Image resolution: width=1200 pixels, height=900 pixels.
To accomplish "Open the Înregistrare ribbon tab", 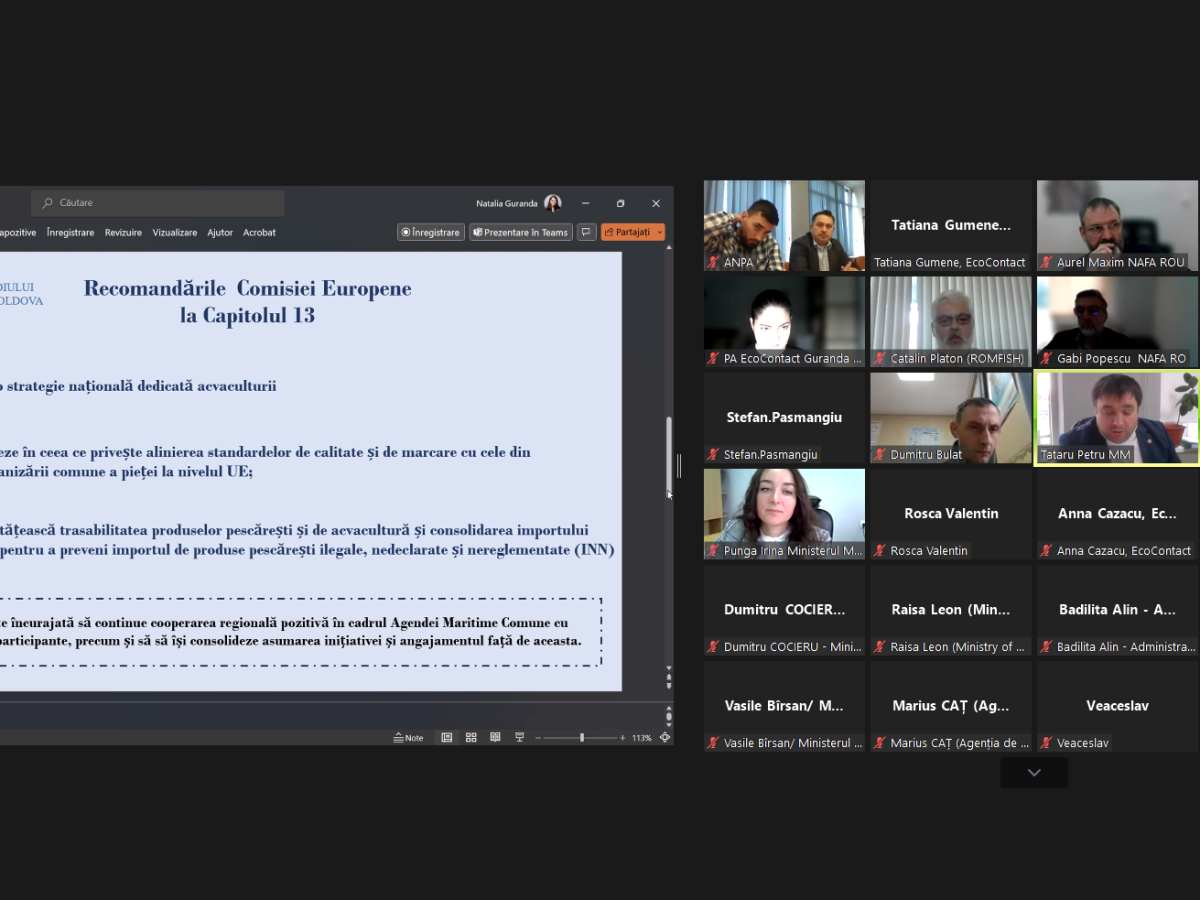I will pyautogui.click(x=70, y=232).
